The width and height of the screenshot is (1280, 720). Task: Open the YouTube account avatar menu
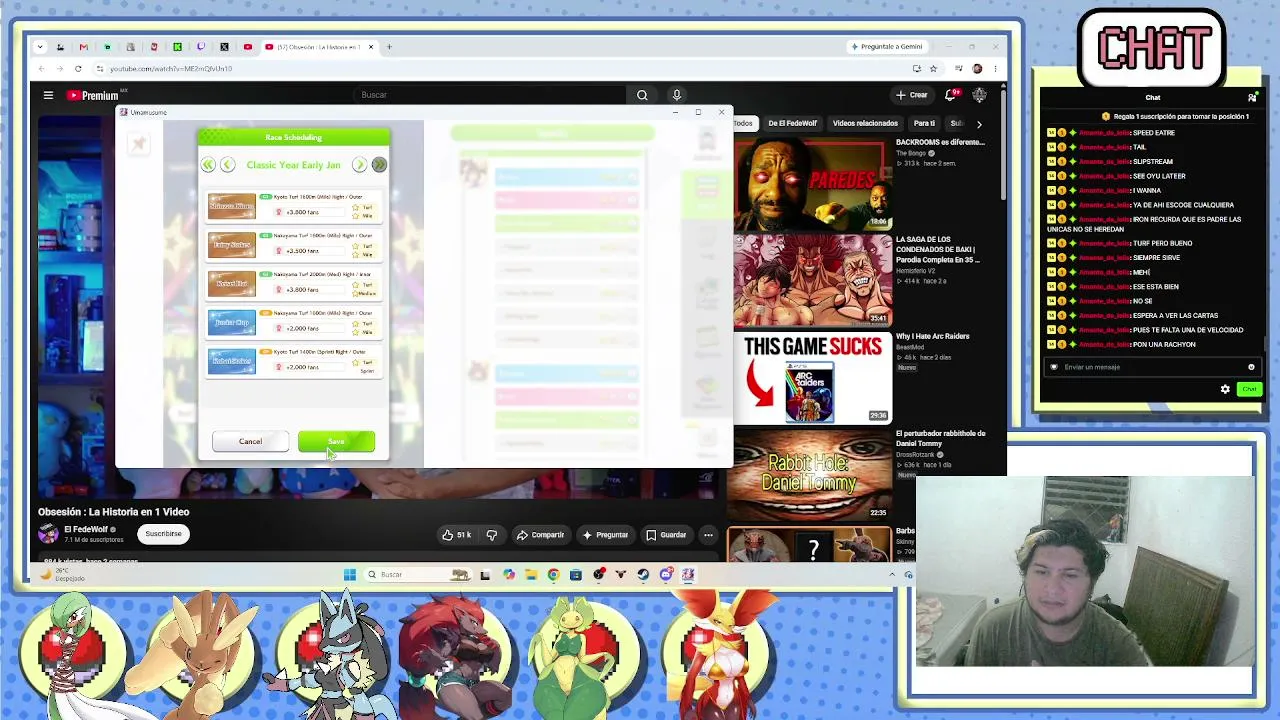click(979, 95)
